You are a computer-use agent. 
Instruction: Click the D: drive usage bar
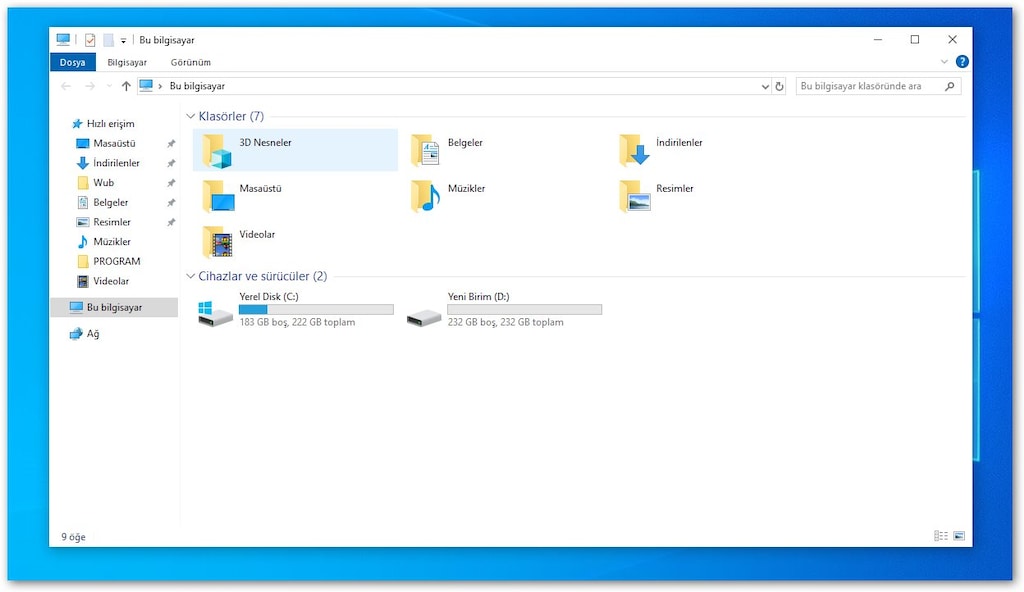[x=524, y=310]
